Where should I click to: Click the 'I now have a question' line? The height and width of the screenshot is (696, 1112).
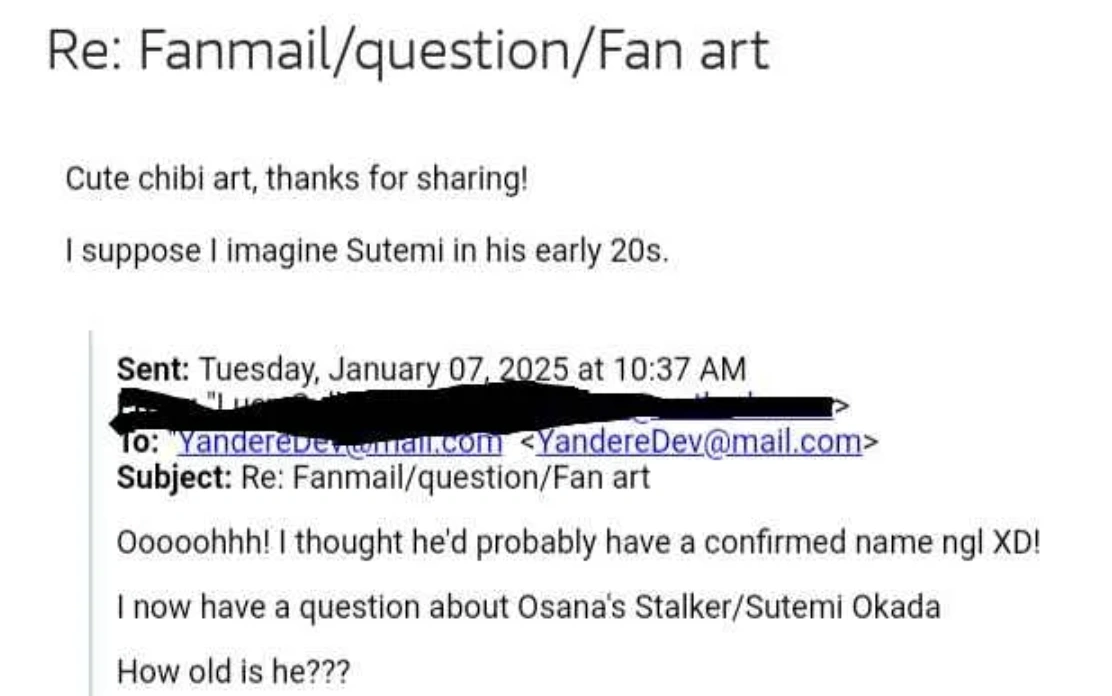pos(529,606)
